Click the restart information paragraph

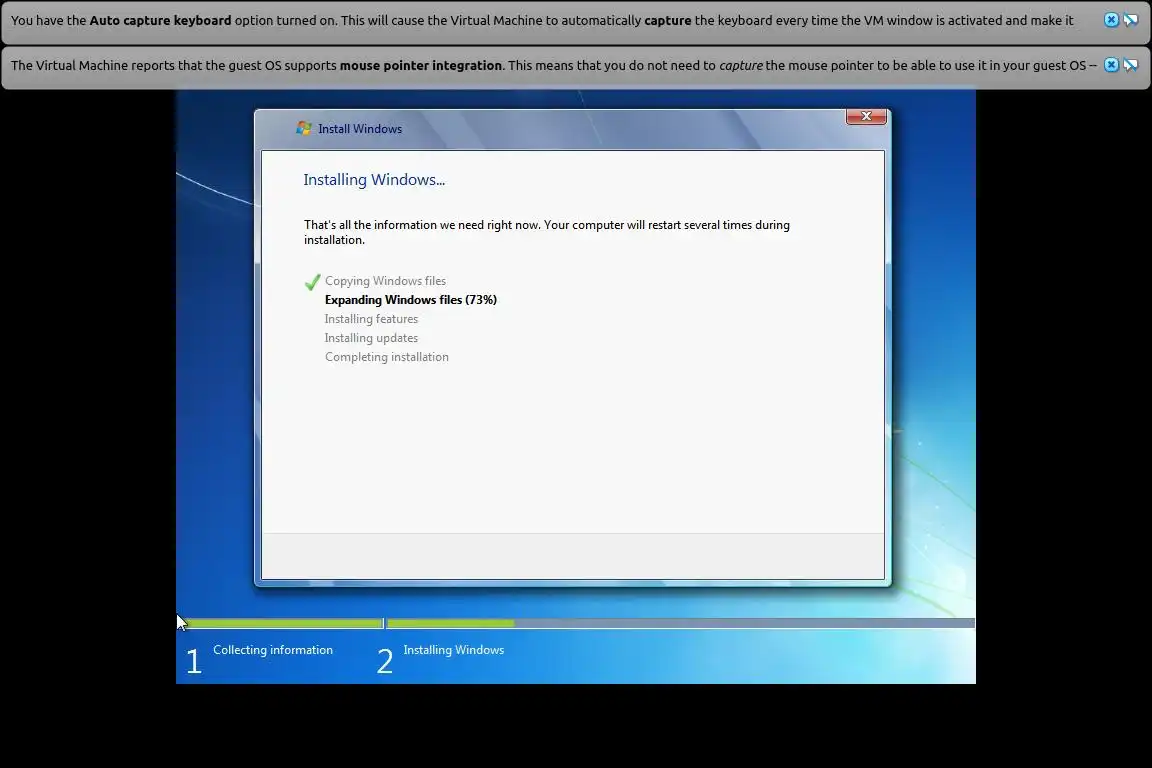547,232
